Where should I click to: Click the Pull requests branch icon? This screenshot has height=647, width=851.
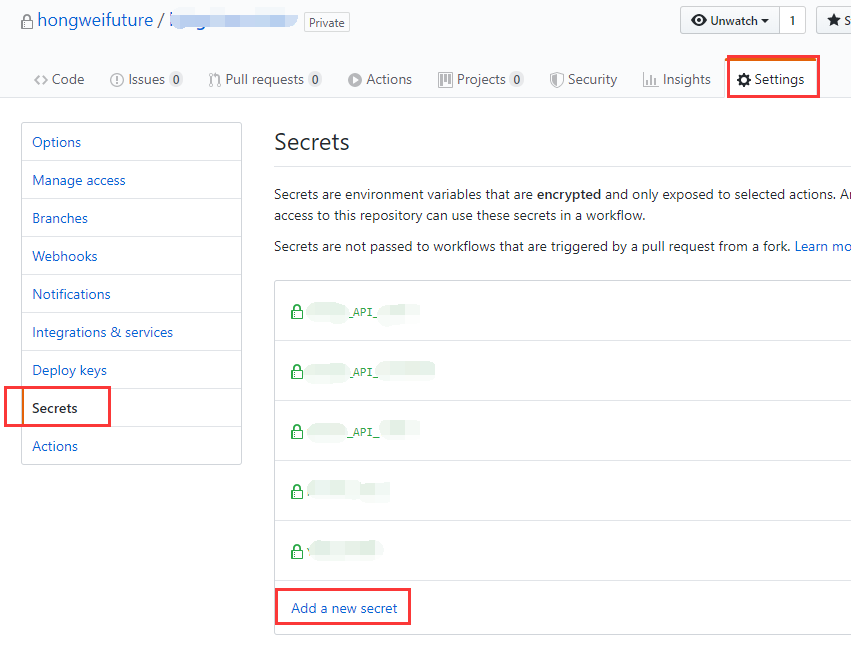coord(214,80)
